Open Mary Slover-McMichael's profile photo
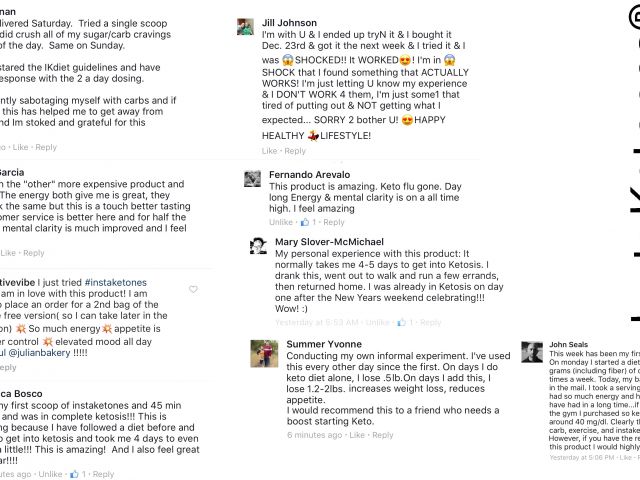 click(x=258, y=246)
